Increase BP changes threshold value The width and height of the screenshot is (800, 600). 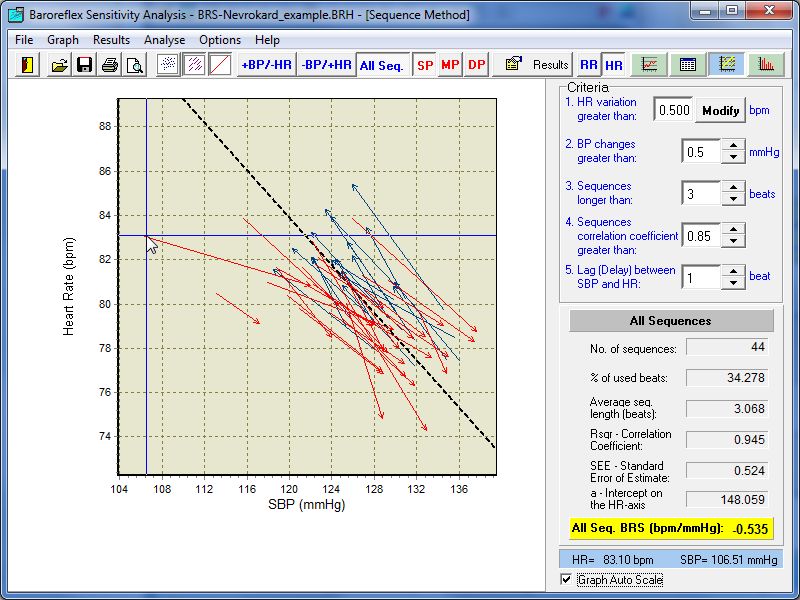(734, 145)
